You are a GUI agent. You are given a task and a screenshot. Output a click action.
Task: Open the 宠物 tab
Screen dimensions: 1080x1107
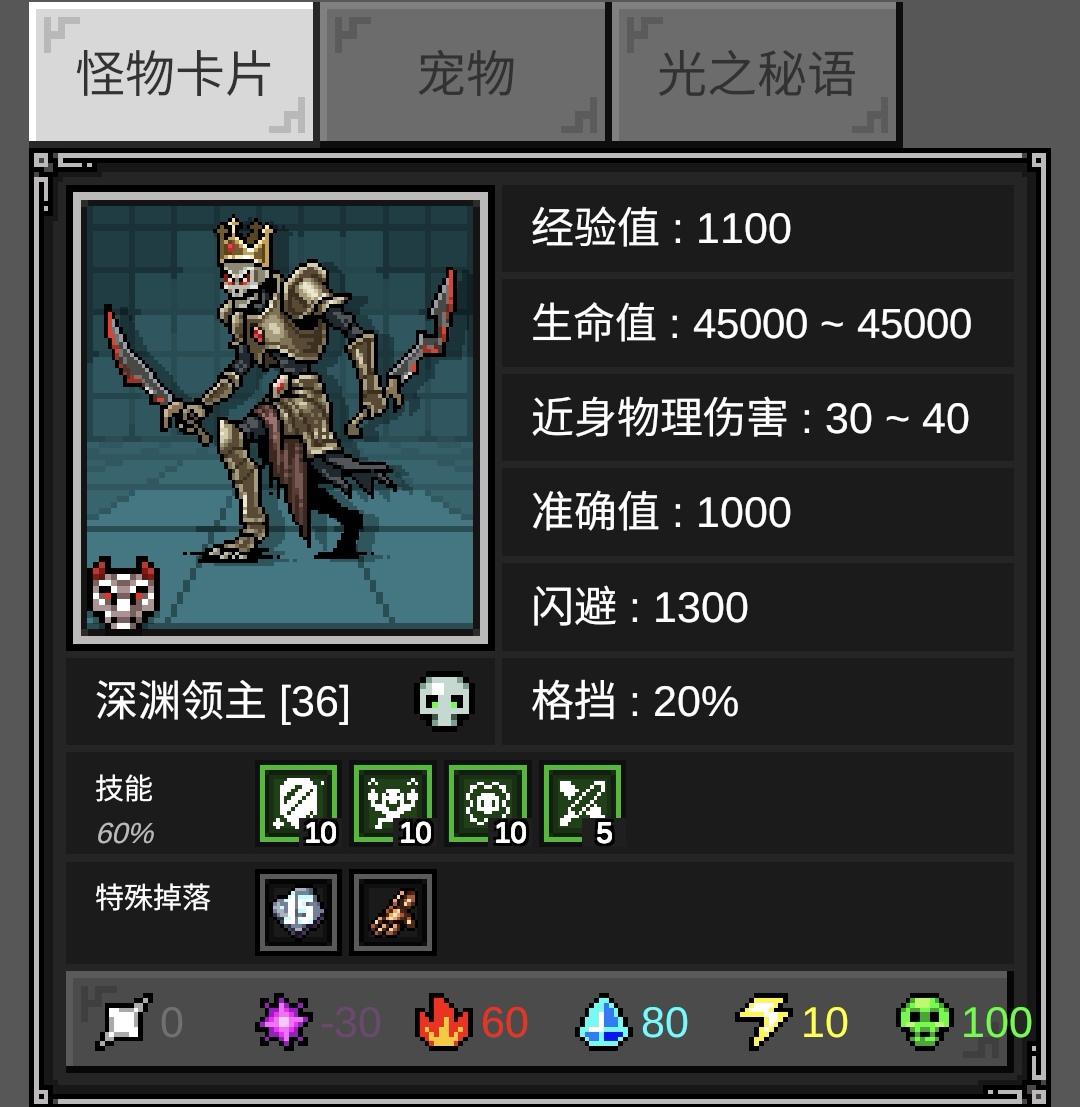point(464,71)
